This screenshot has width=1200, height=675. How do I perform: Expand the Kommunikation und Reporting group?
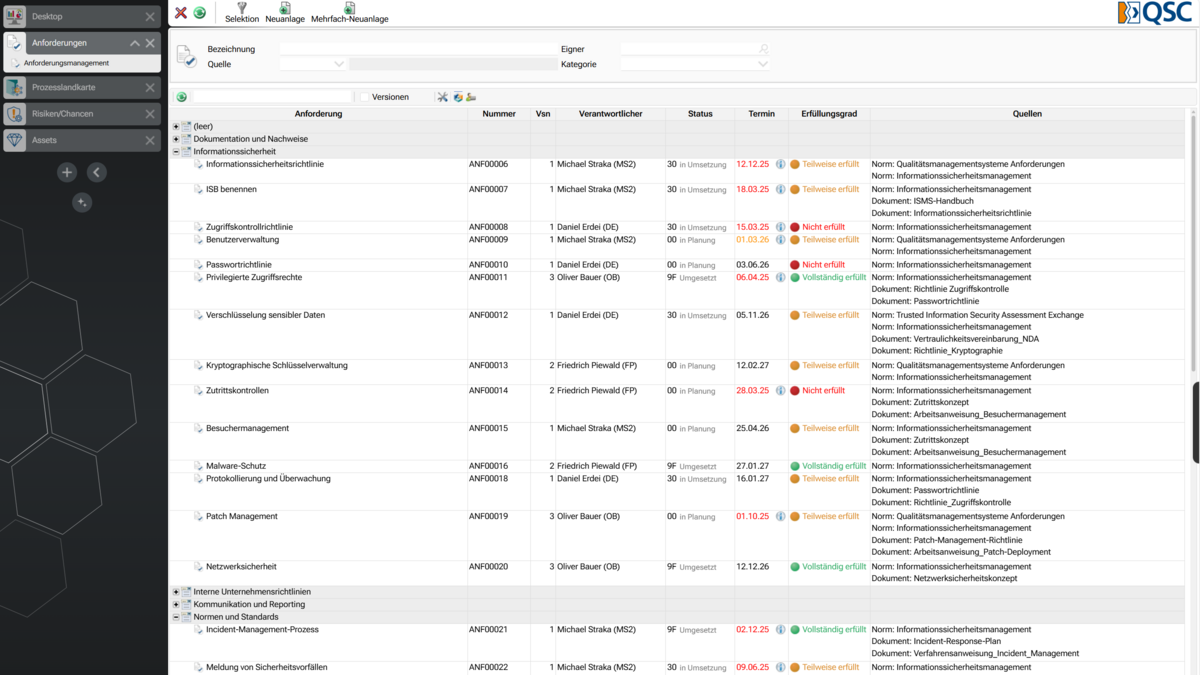[176, 605]
